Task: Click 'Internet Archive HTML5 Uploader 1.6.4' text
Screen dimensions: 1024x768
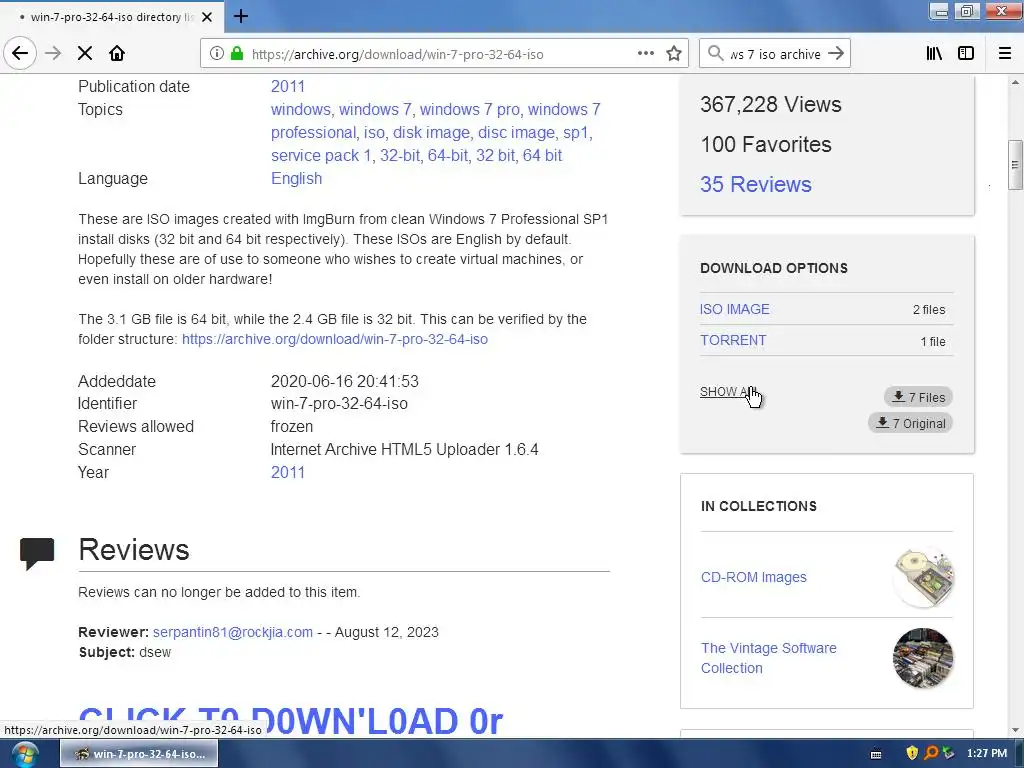Action: 404,449
